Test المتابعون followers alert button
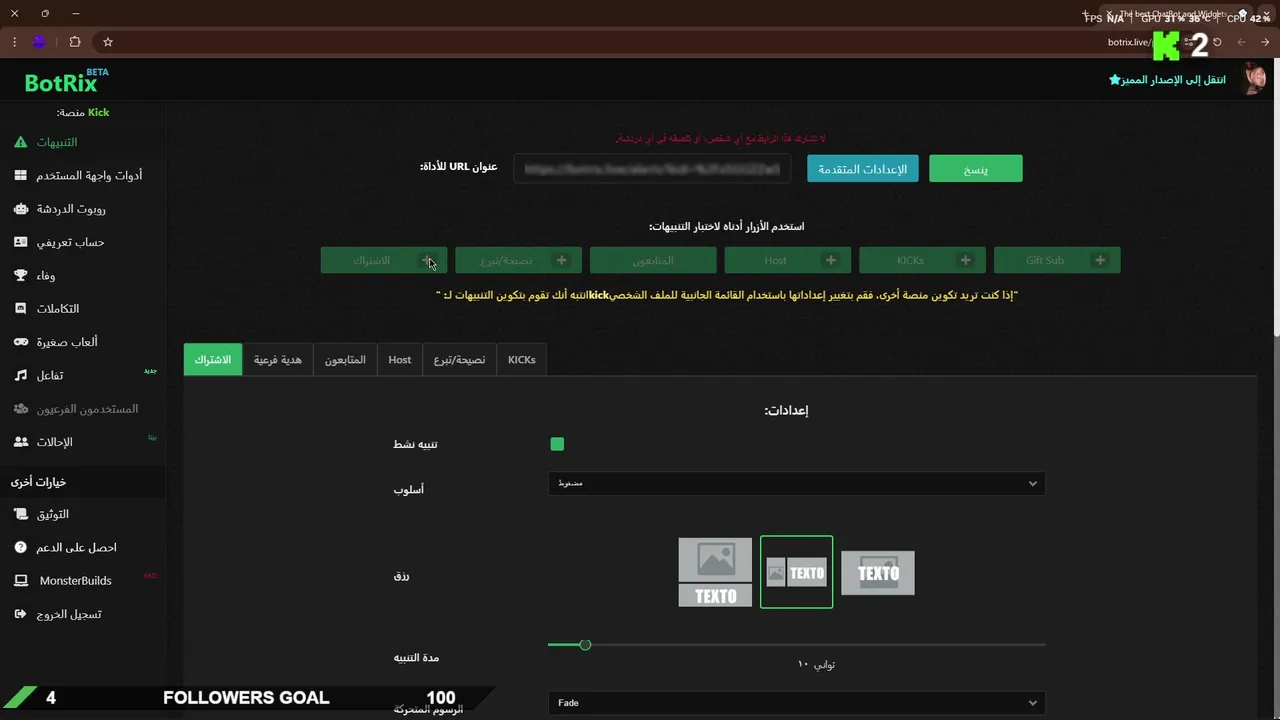This screenshot has height=720, width=1280. [x=653, y=260]
